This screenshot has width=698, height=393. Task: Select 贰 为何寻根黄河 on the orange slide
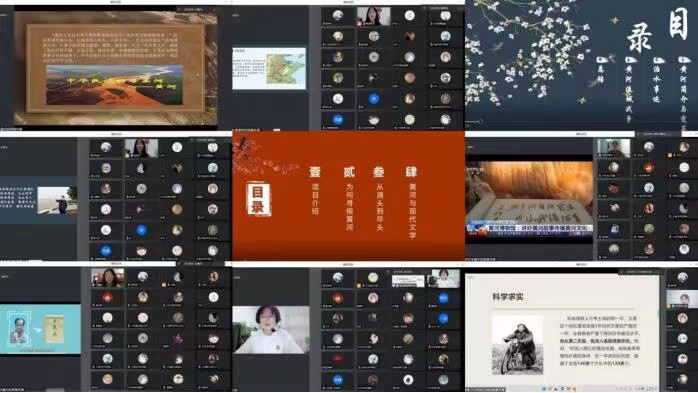pyautogui.click(x=349, y=198)
